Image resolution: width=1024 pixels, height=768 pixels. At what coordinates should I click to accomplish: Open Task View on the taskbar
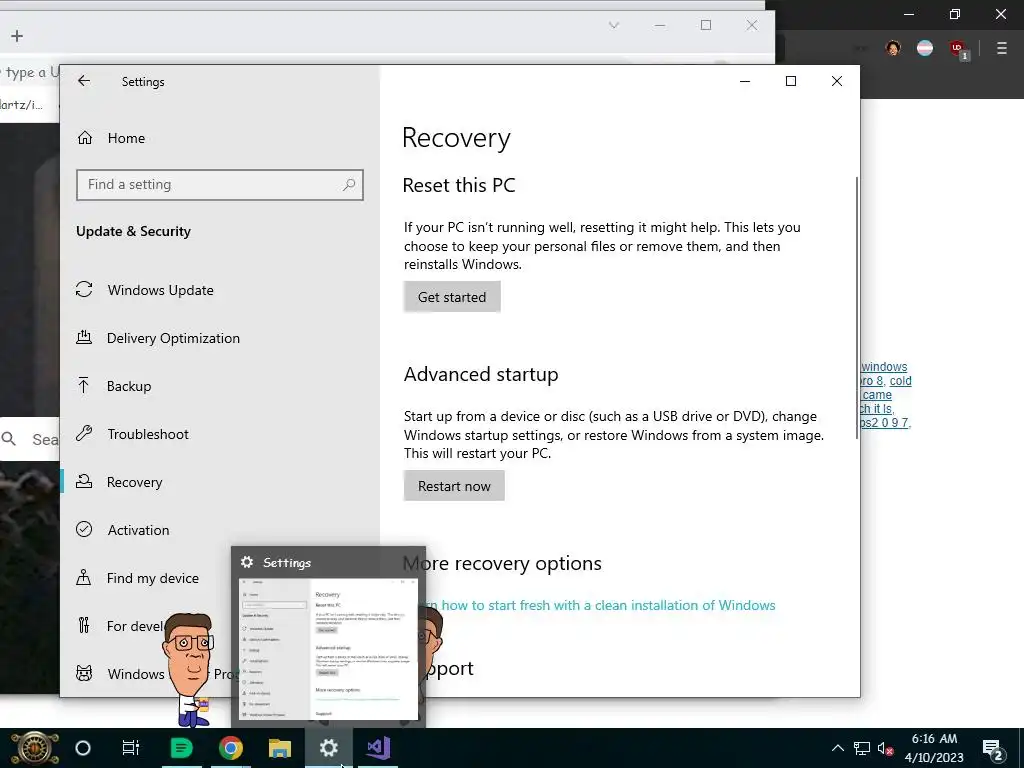click(x=131, y=748)
